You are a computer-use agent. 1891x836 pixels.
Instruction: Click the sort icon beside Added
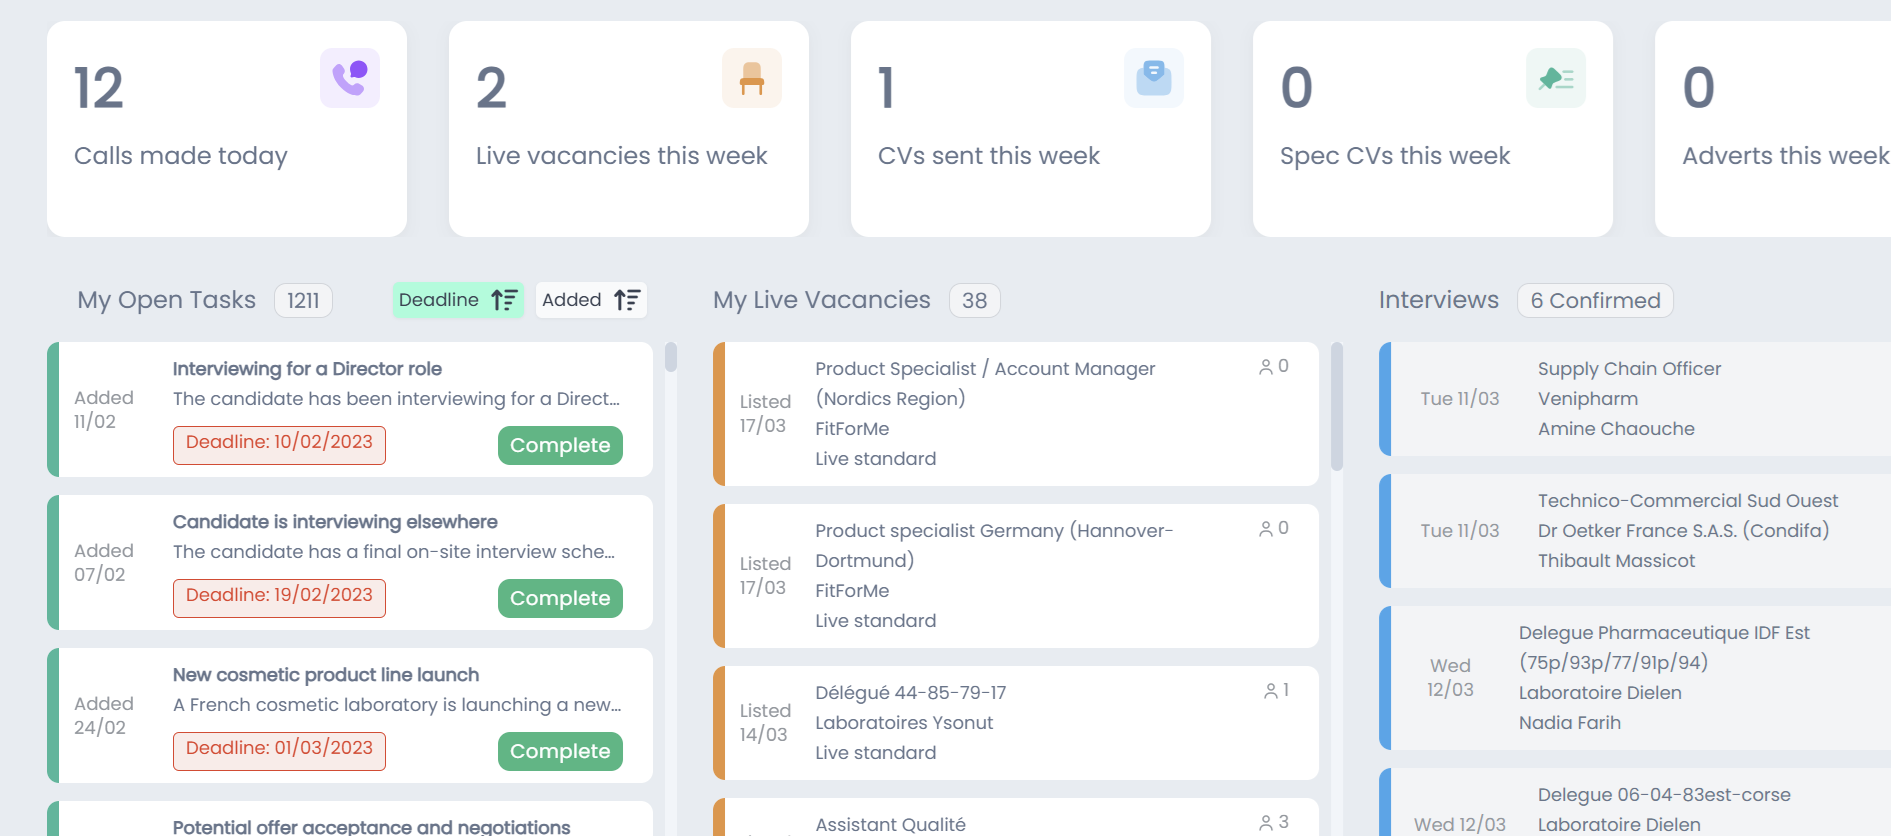coord(627,300)
